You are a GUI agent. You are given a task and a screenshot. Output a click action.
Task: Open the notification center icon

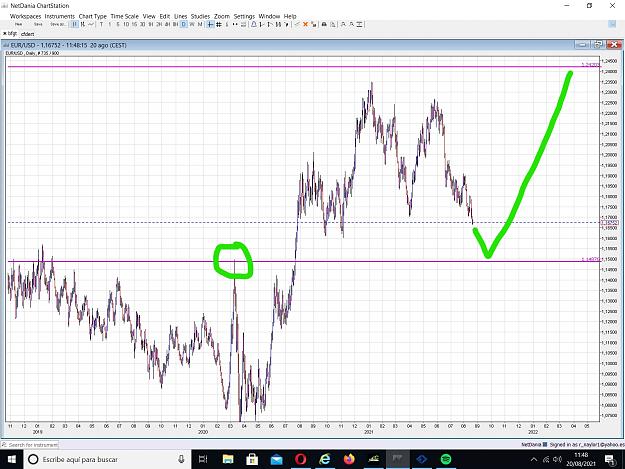pyautogui.click(x=610, y=459)
